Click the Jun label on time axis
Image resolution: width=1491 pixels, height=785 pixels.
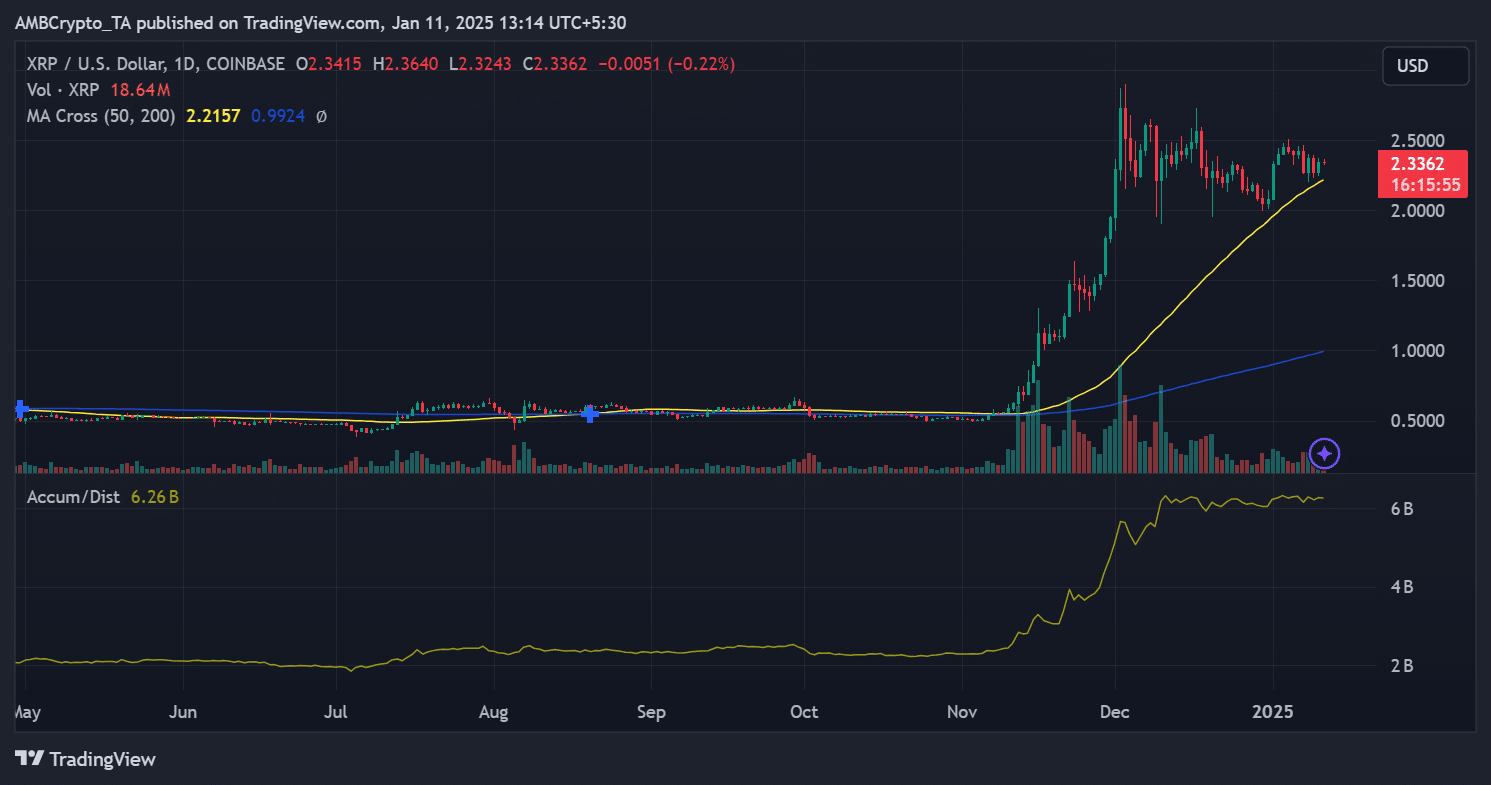[x=183, y=713]
